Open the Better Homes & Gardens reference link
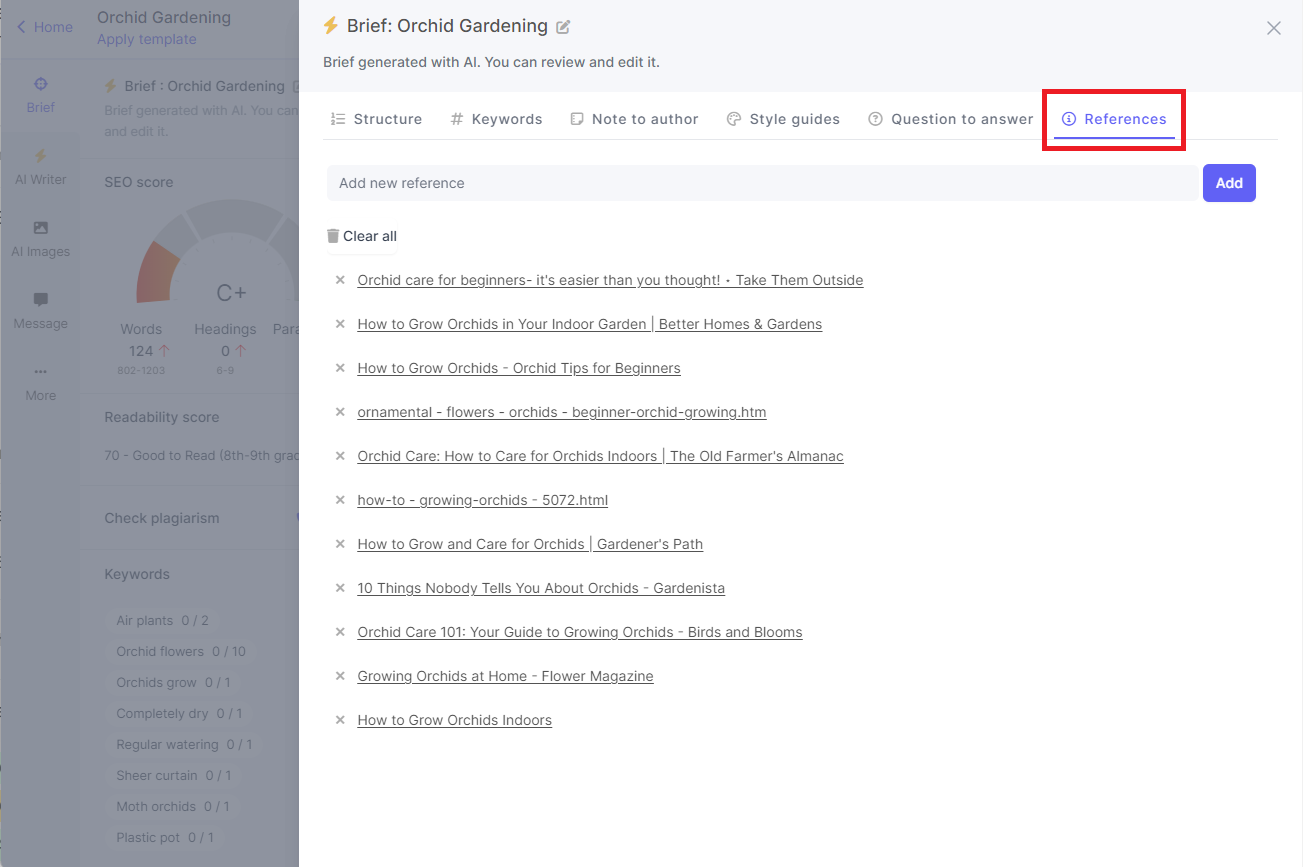The width and height of the screenshot is (1303, 867). [590, 324]
